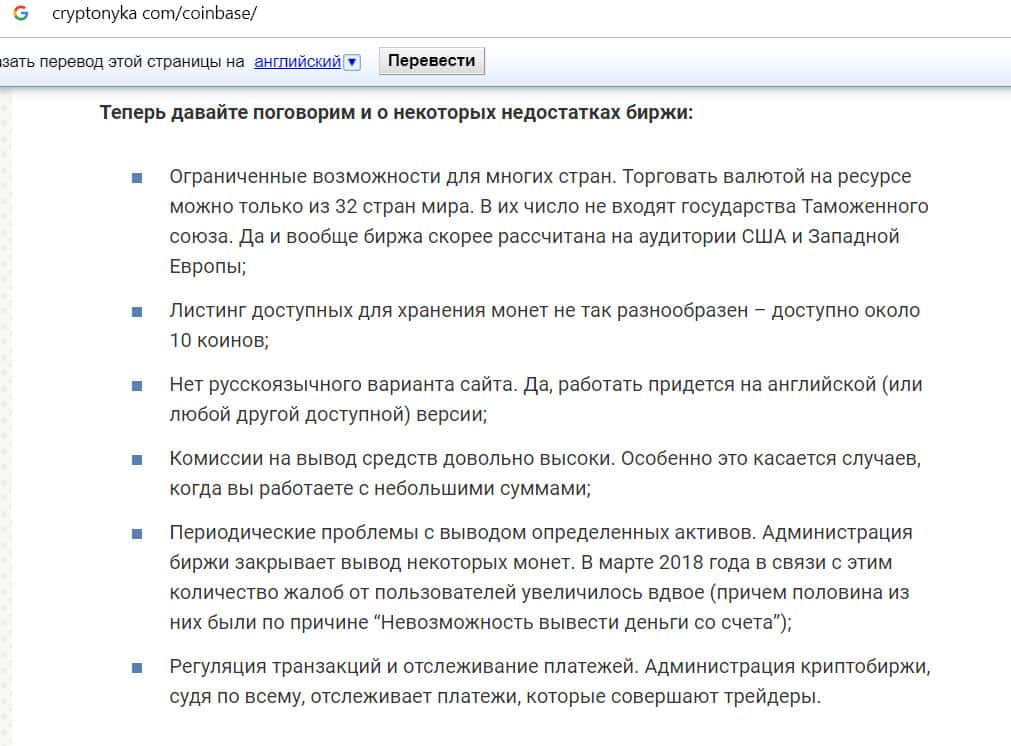Click the text about "любой другой доступной" version

pos(329,414)
